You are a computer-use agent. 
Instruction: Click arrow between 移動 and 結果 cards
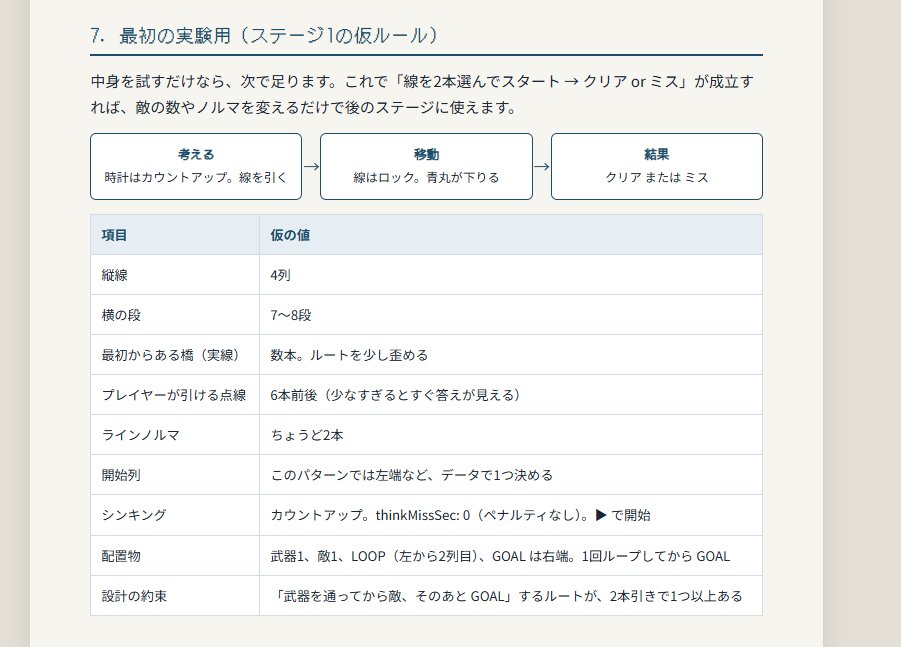(x=542, y=167)
